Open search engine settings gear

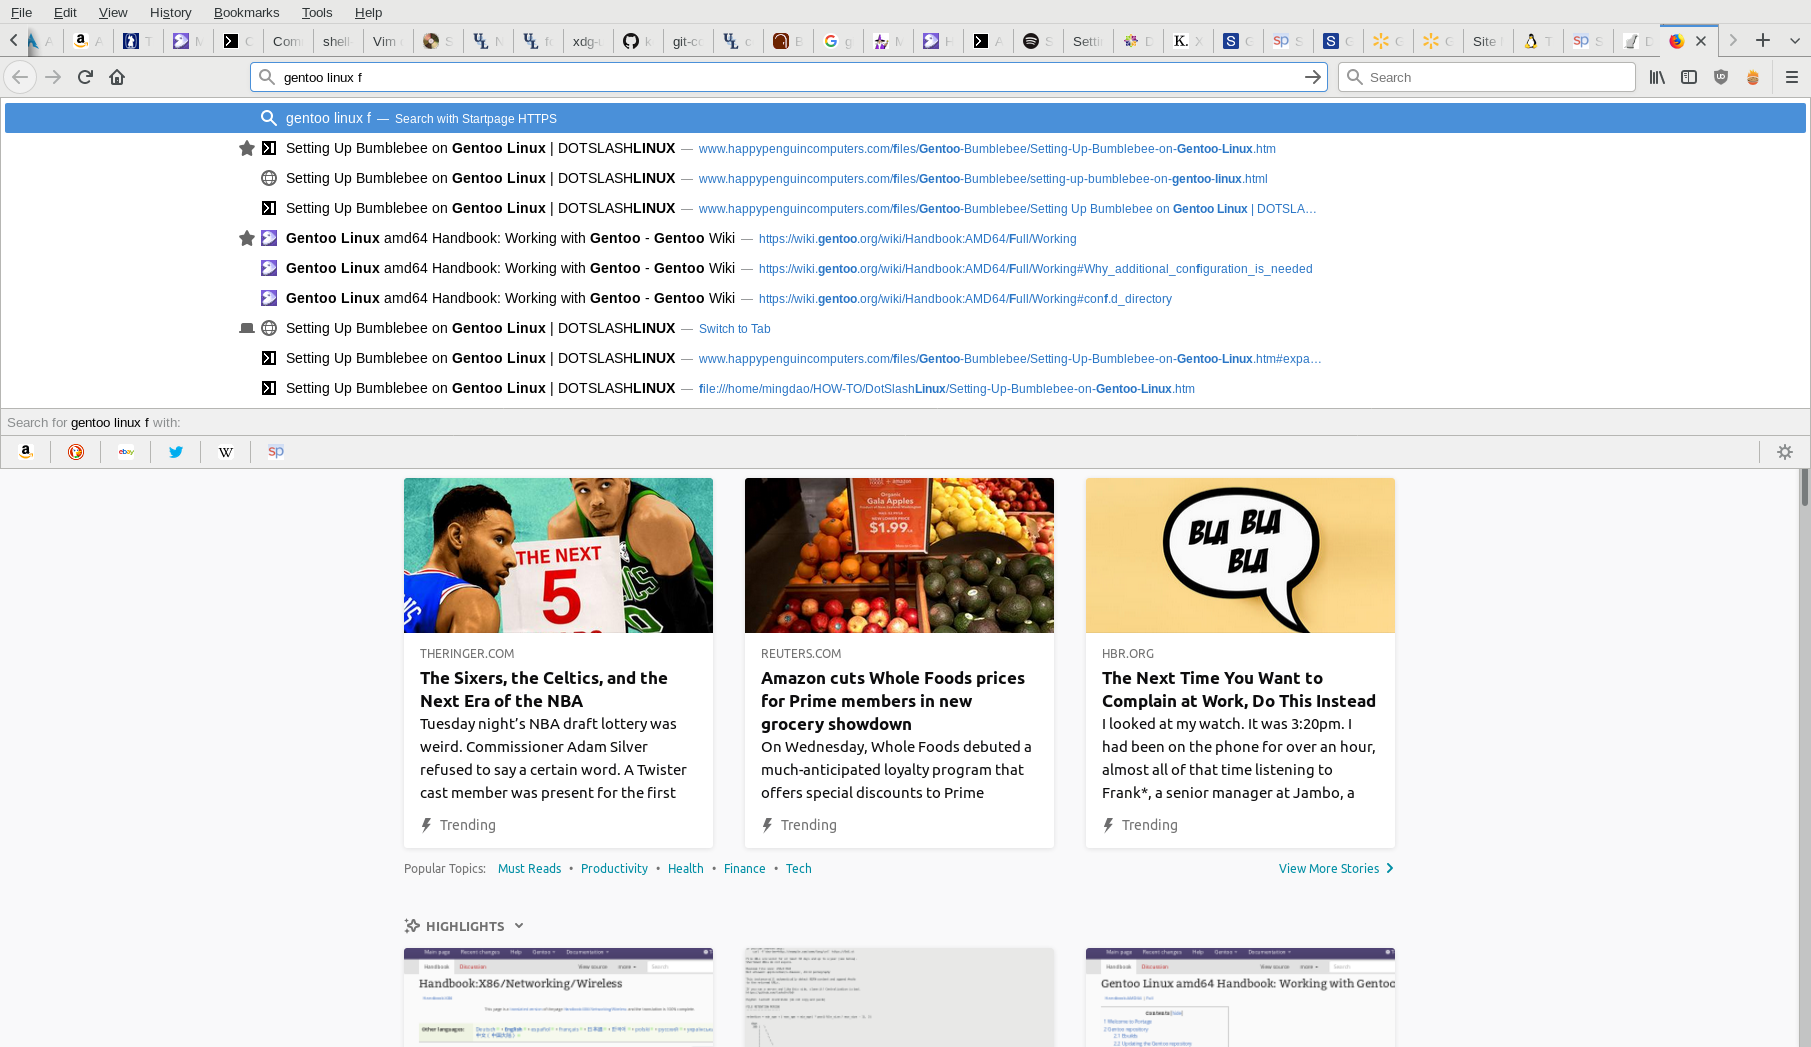click(1785, 452)
